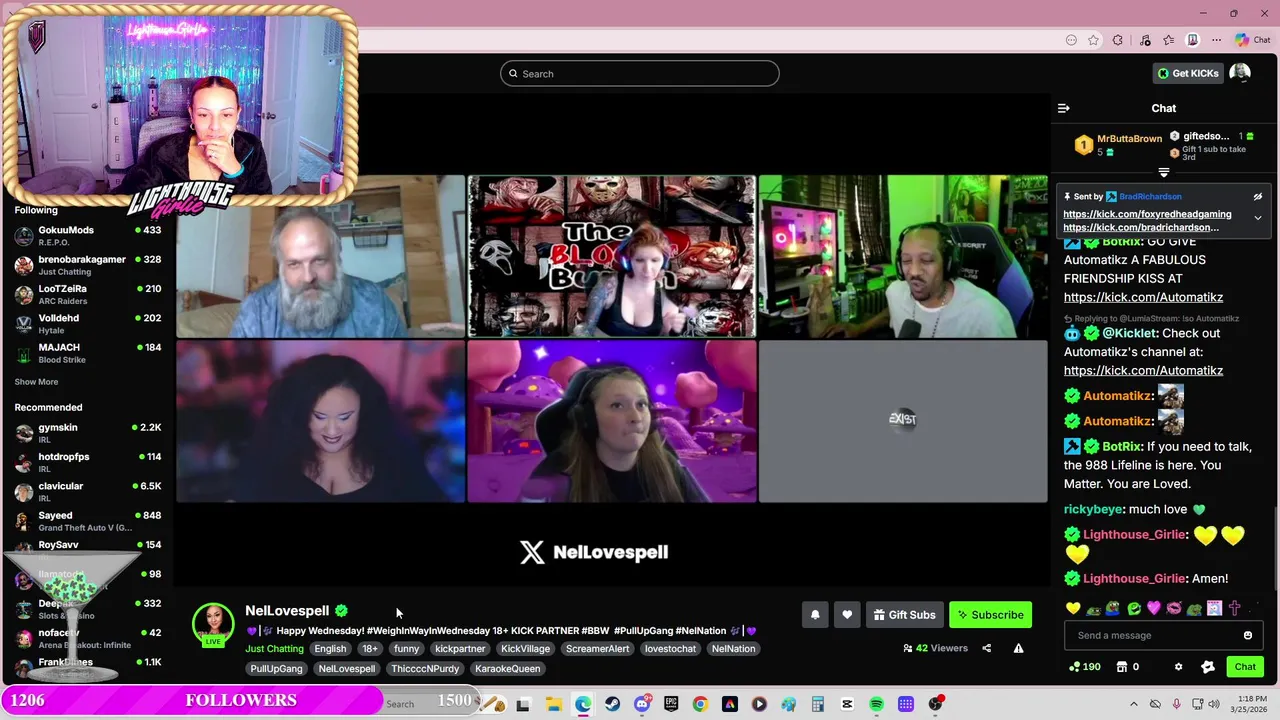Click the green Chat send button
Viewport: 1280px width, 720px height.
tap(1245, 667)
